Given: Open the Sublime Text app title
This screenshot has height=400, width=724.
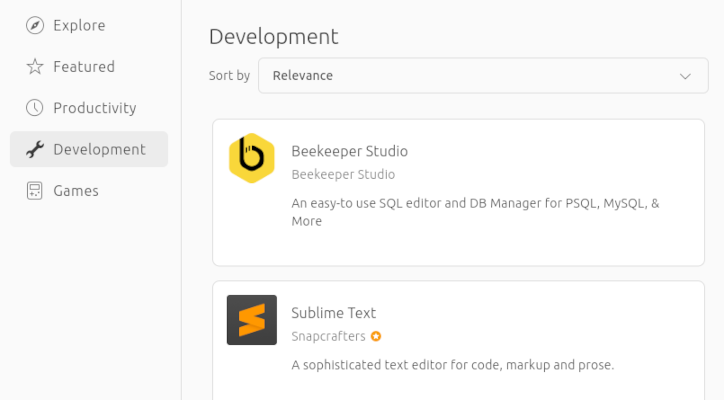Looking at the screenshot, I should (x=333, y=313).
